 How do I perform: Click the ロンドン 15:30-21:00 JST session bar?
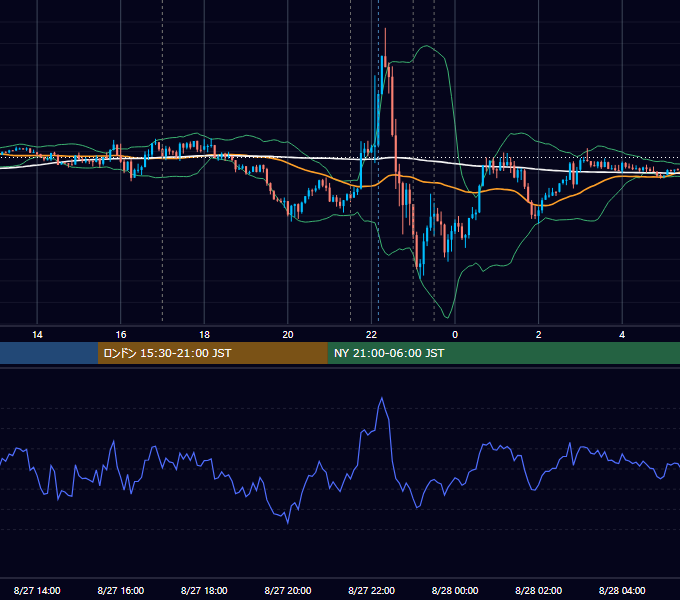pyautogui.click(x=212, y=353)
